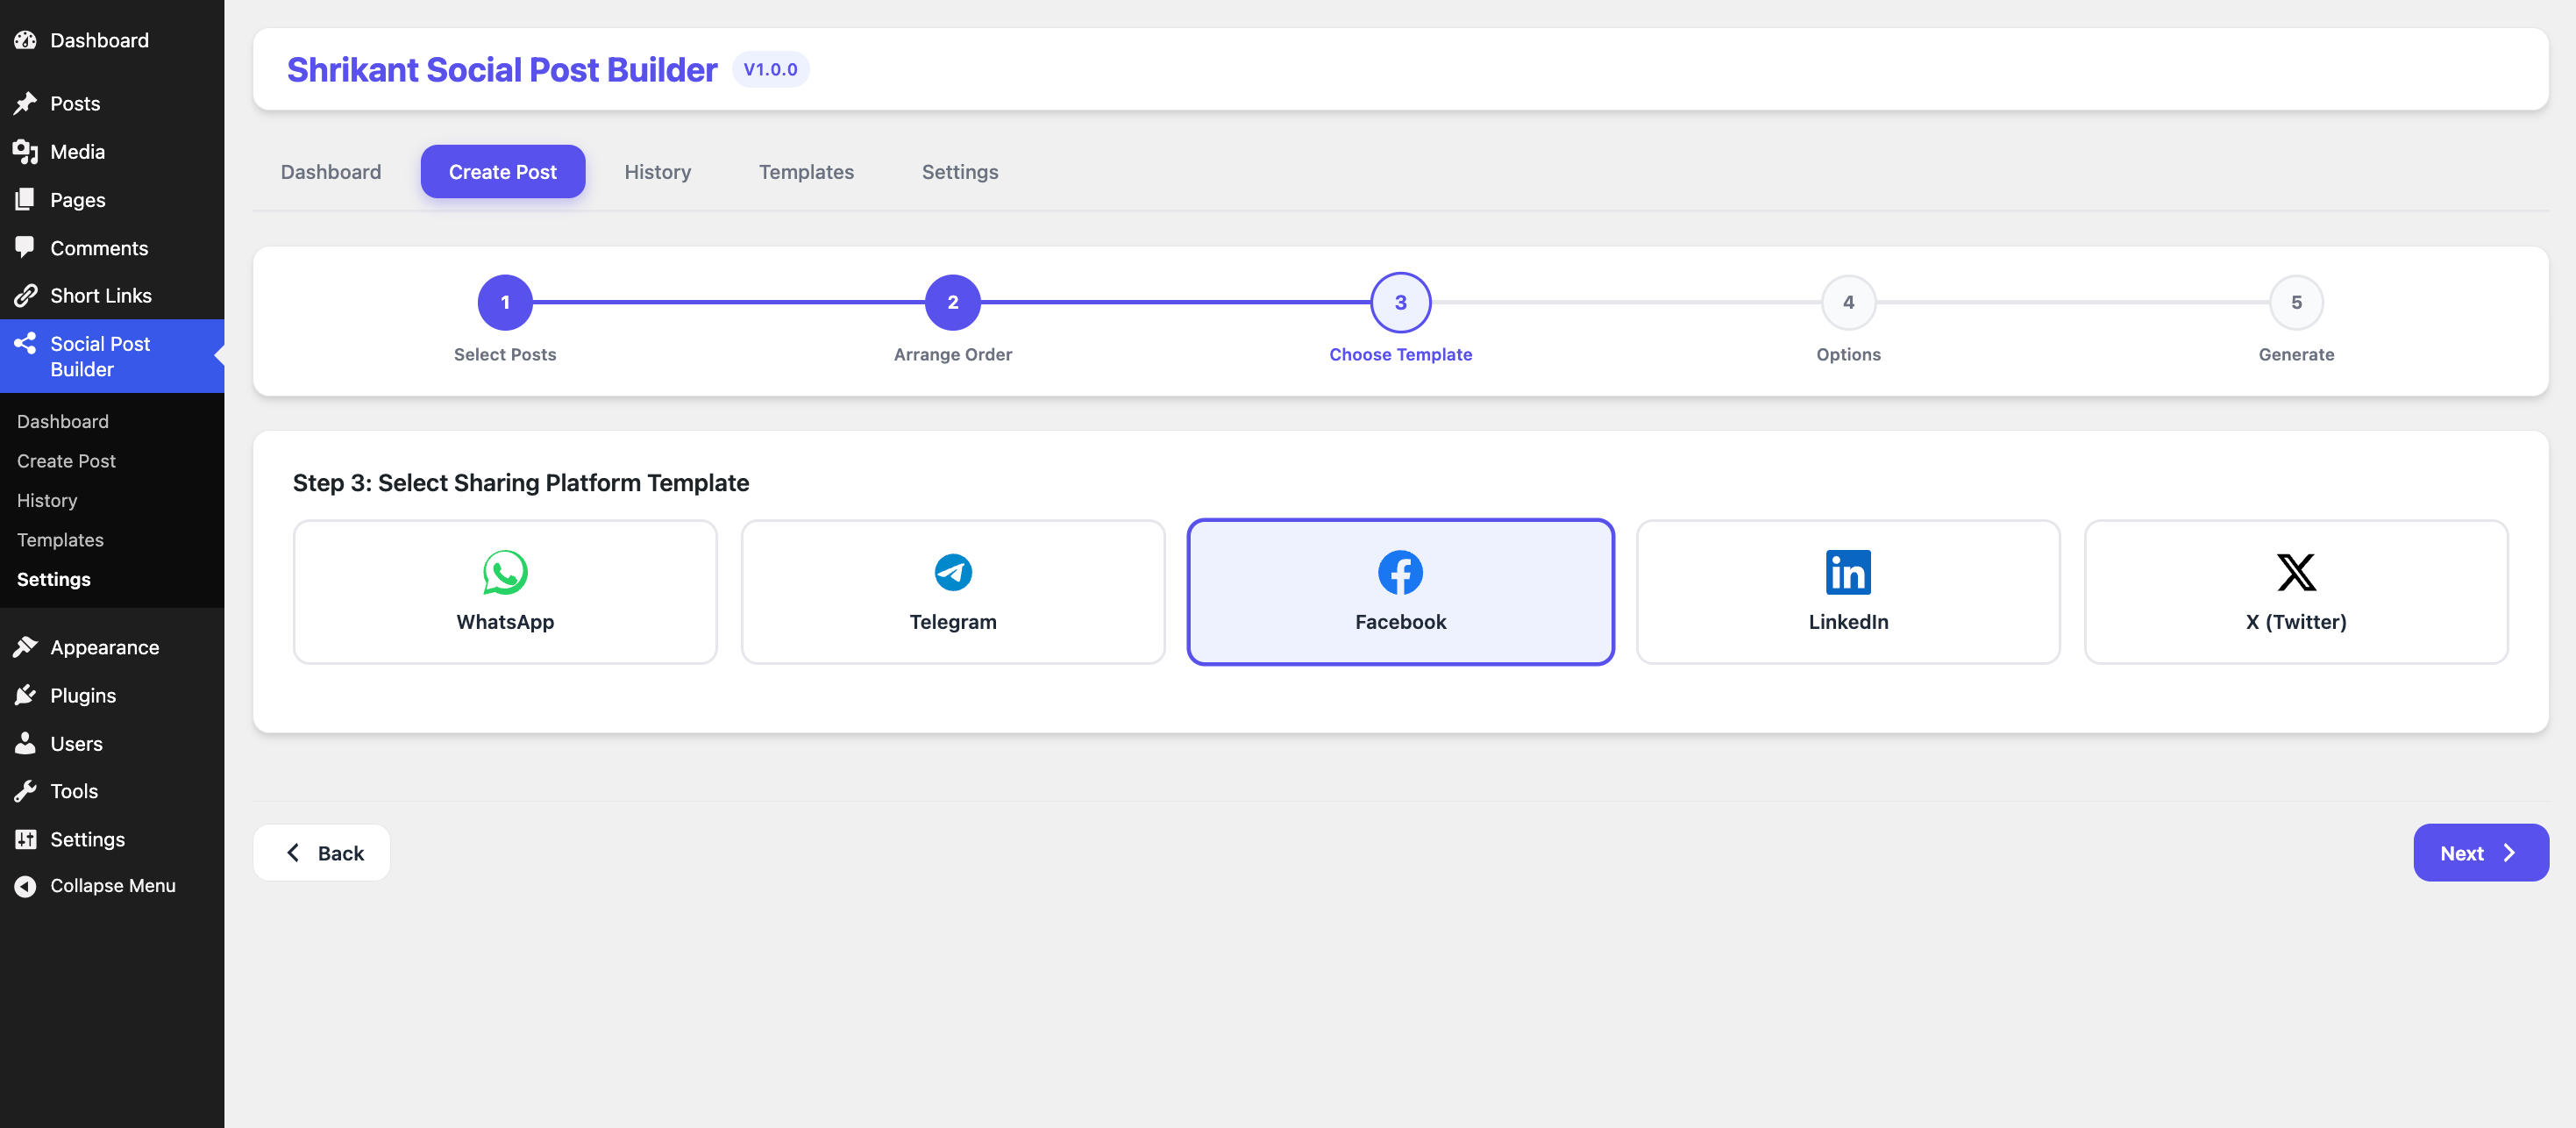Click the Posts pin icon
This screenshot has width=2576, height=1128.
(x=25, y=103)
